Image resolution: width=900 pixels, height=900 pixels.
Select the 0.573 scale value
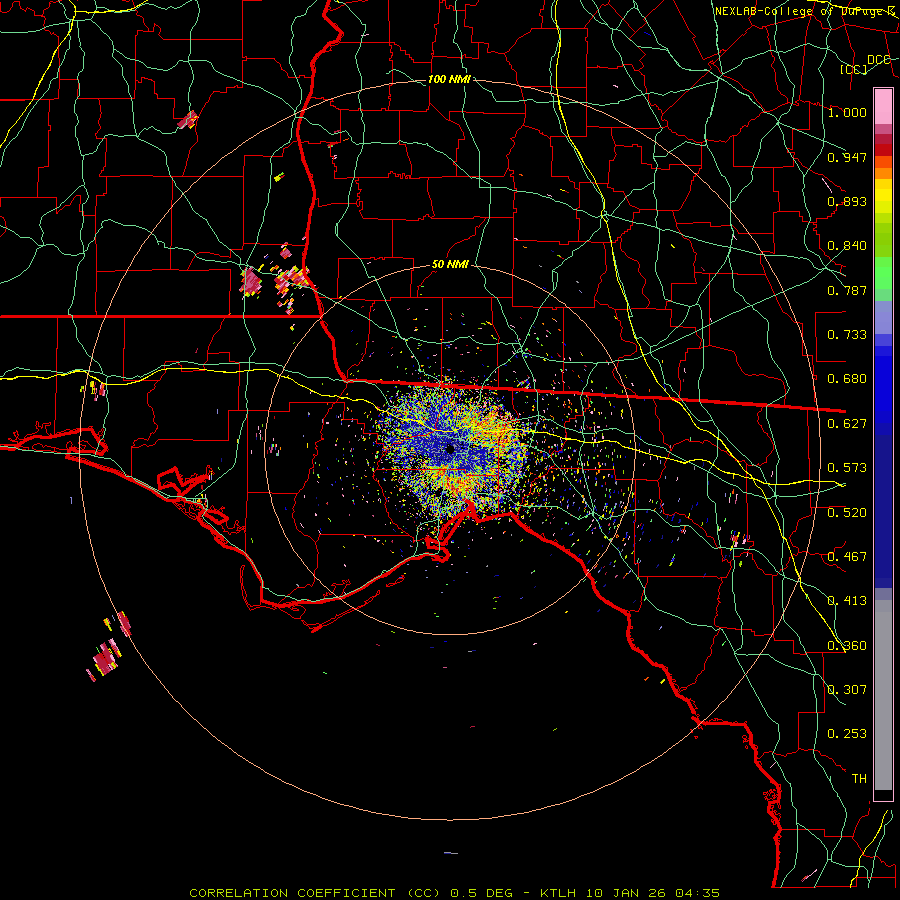coord(847,468)
